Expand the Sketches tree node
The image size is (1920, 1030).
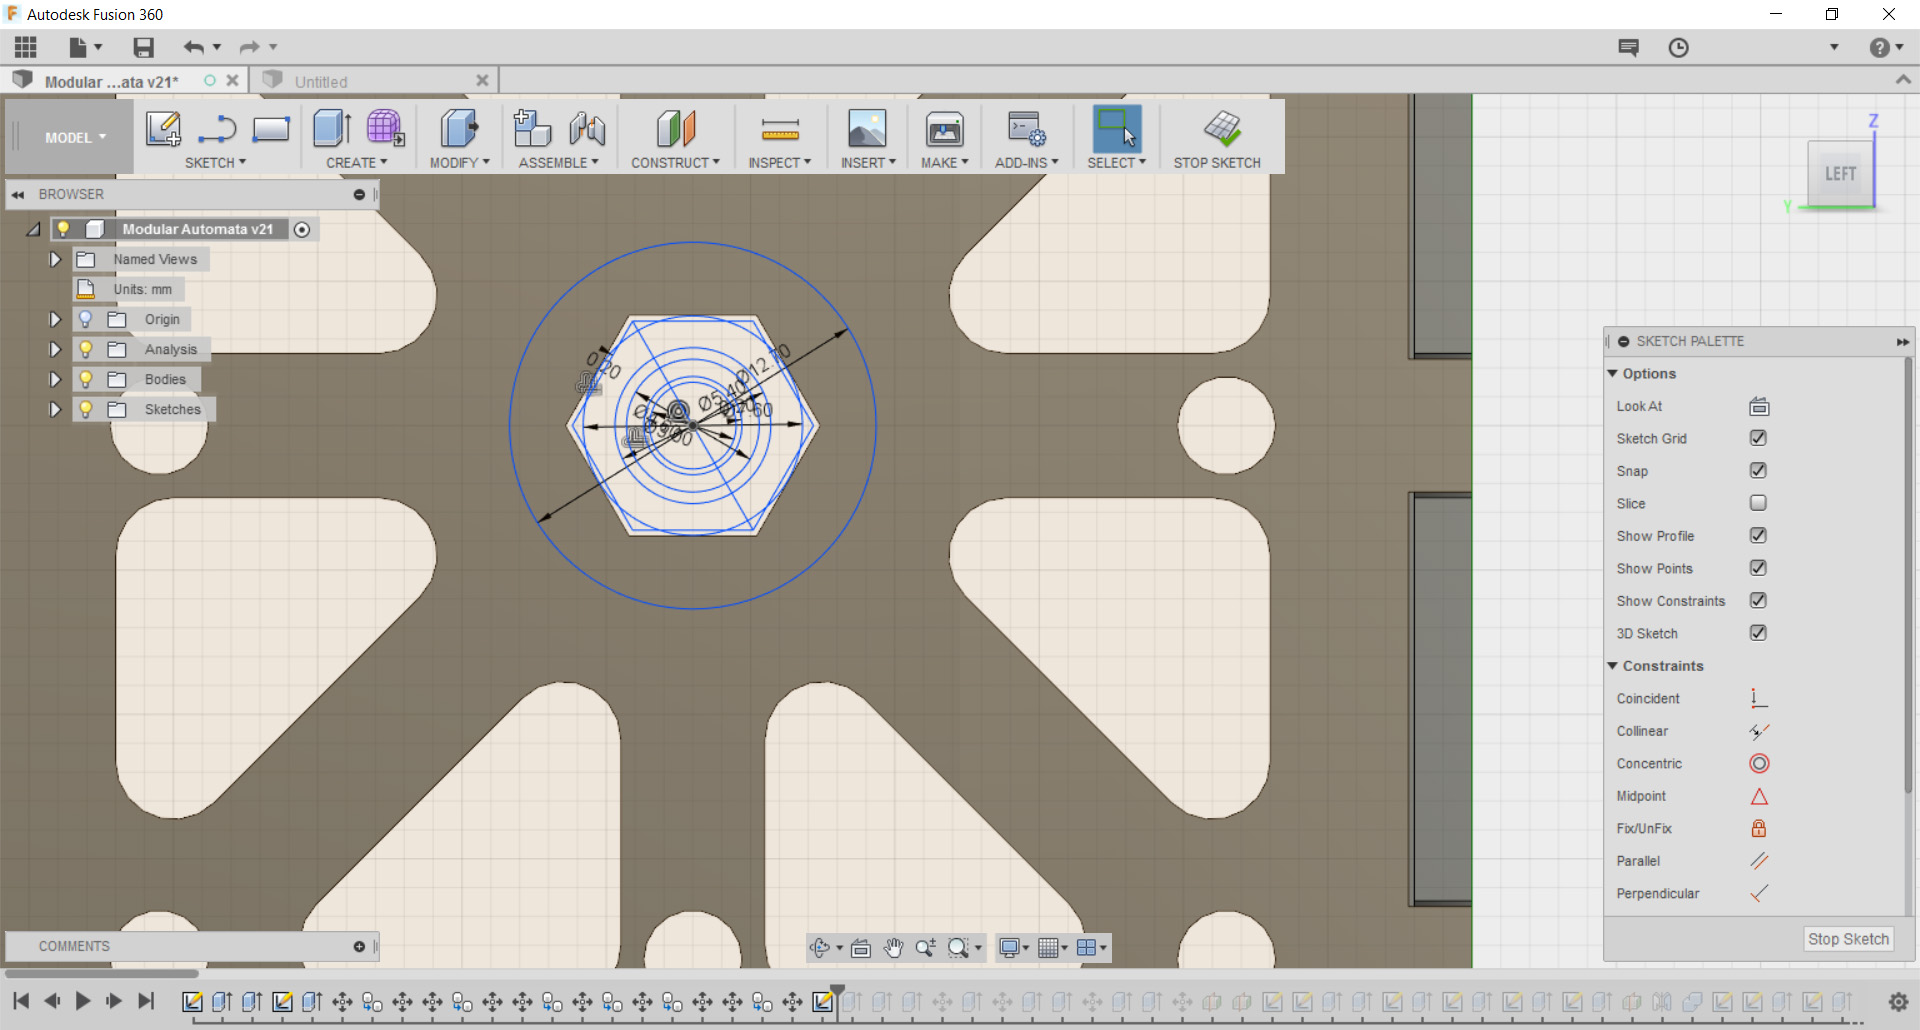(55, 409)
